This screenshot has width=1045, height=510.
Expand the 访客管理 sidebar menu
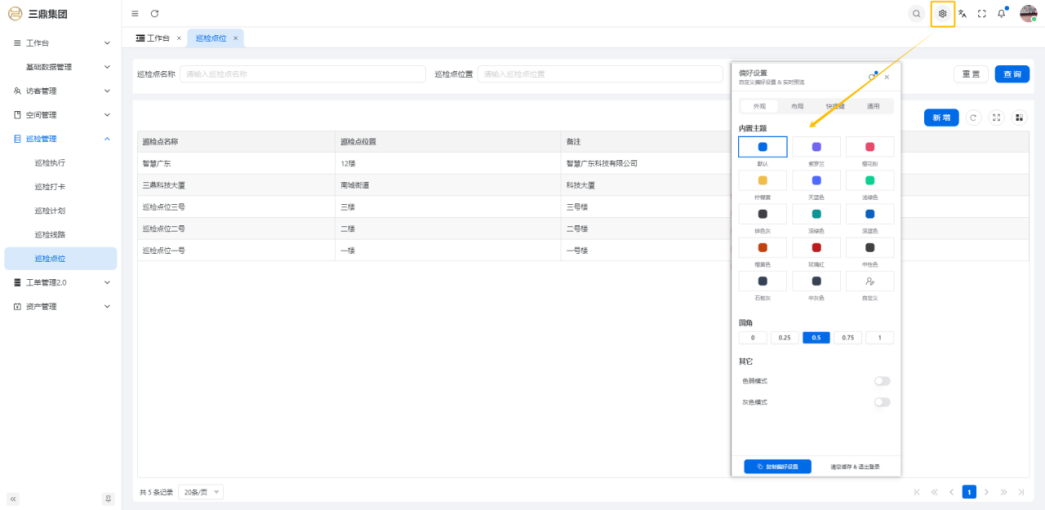[x=60, y=91]
